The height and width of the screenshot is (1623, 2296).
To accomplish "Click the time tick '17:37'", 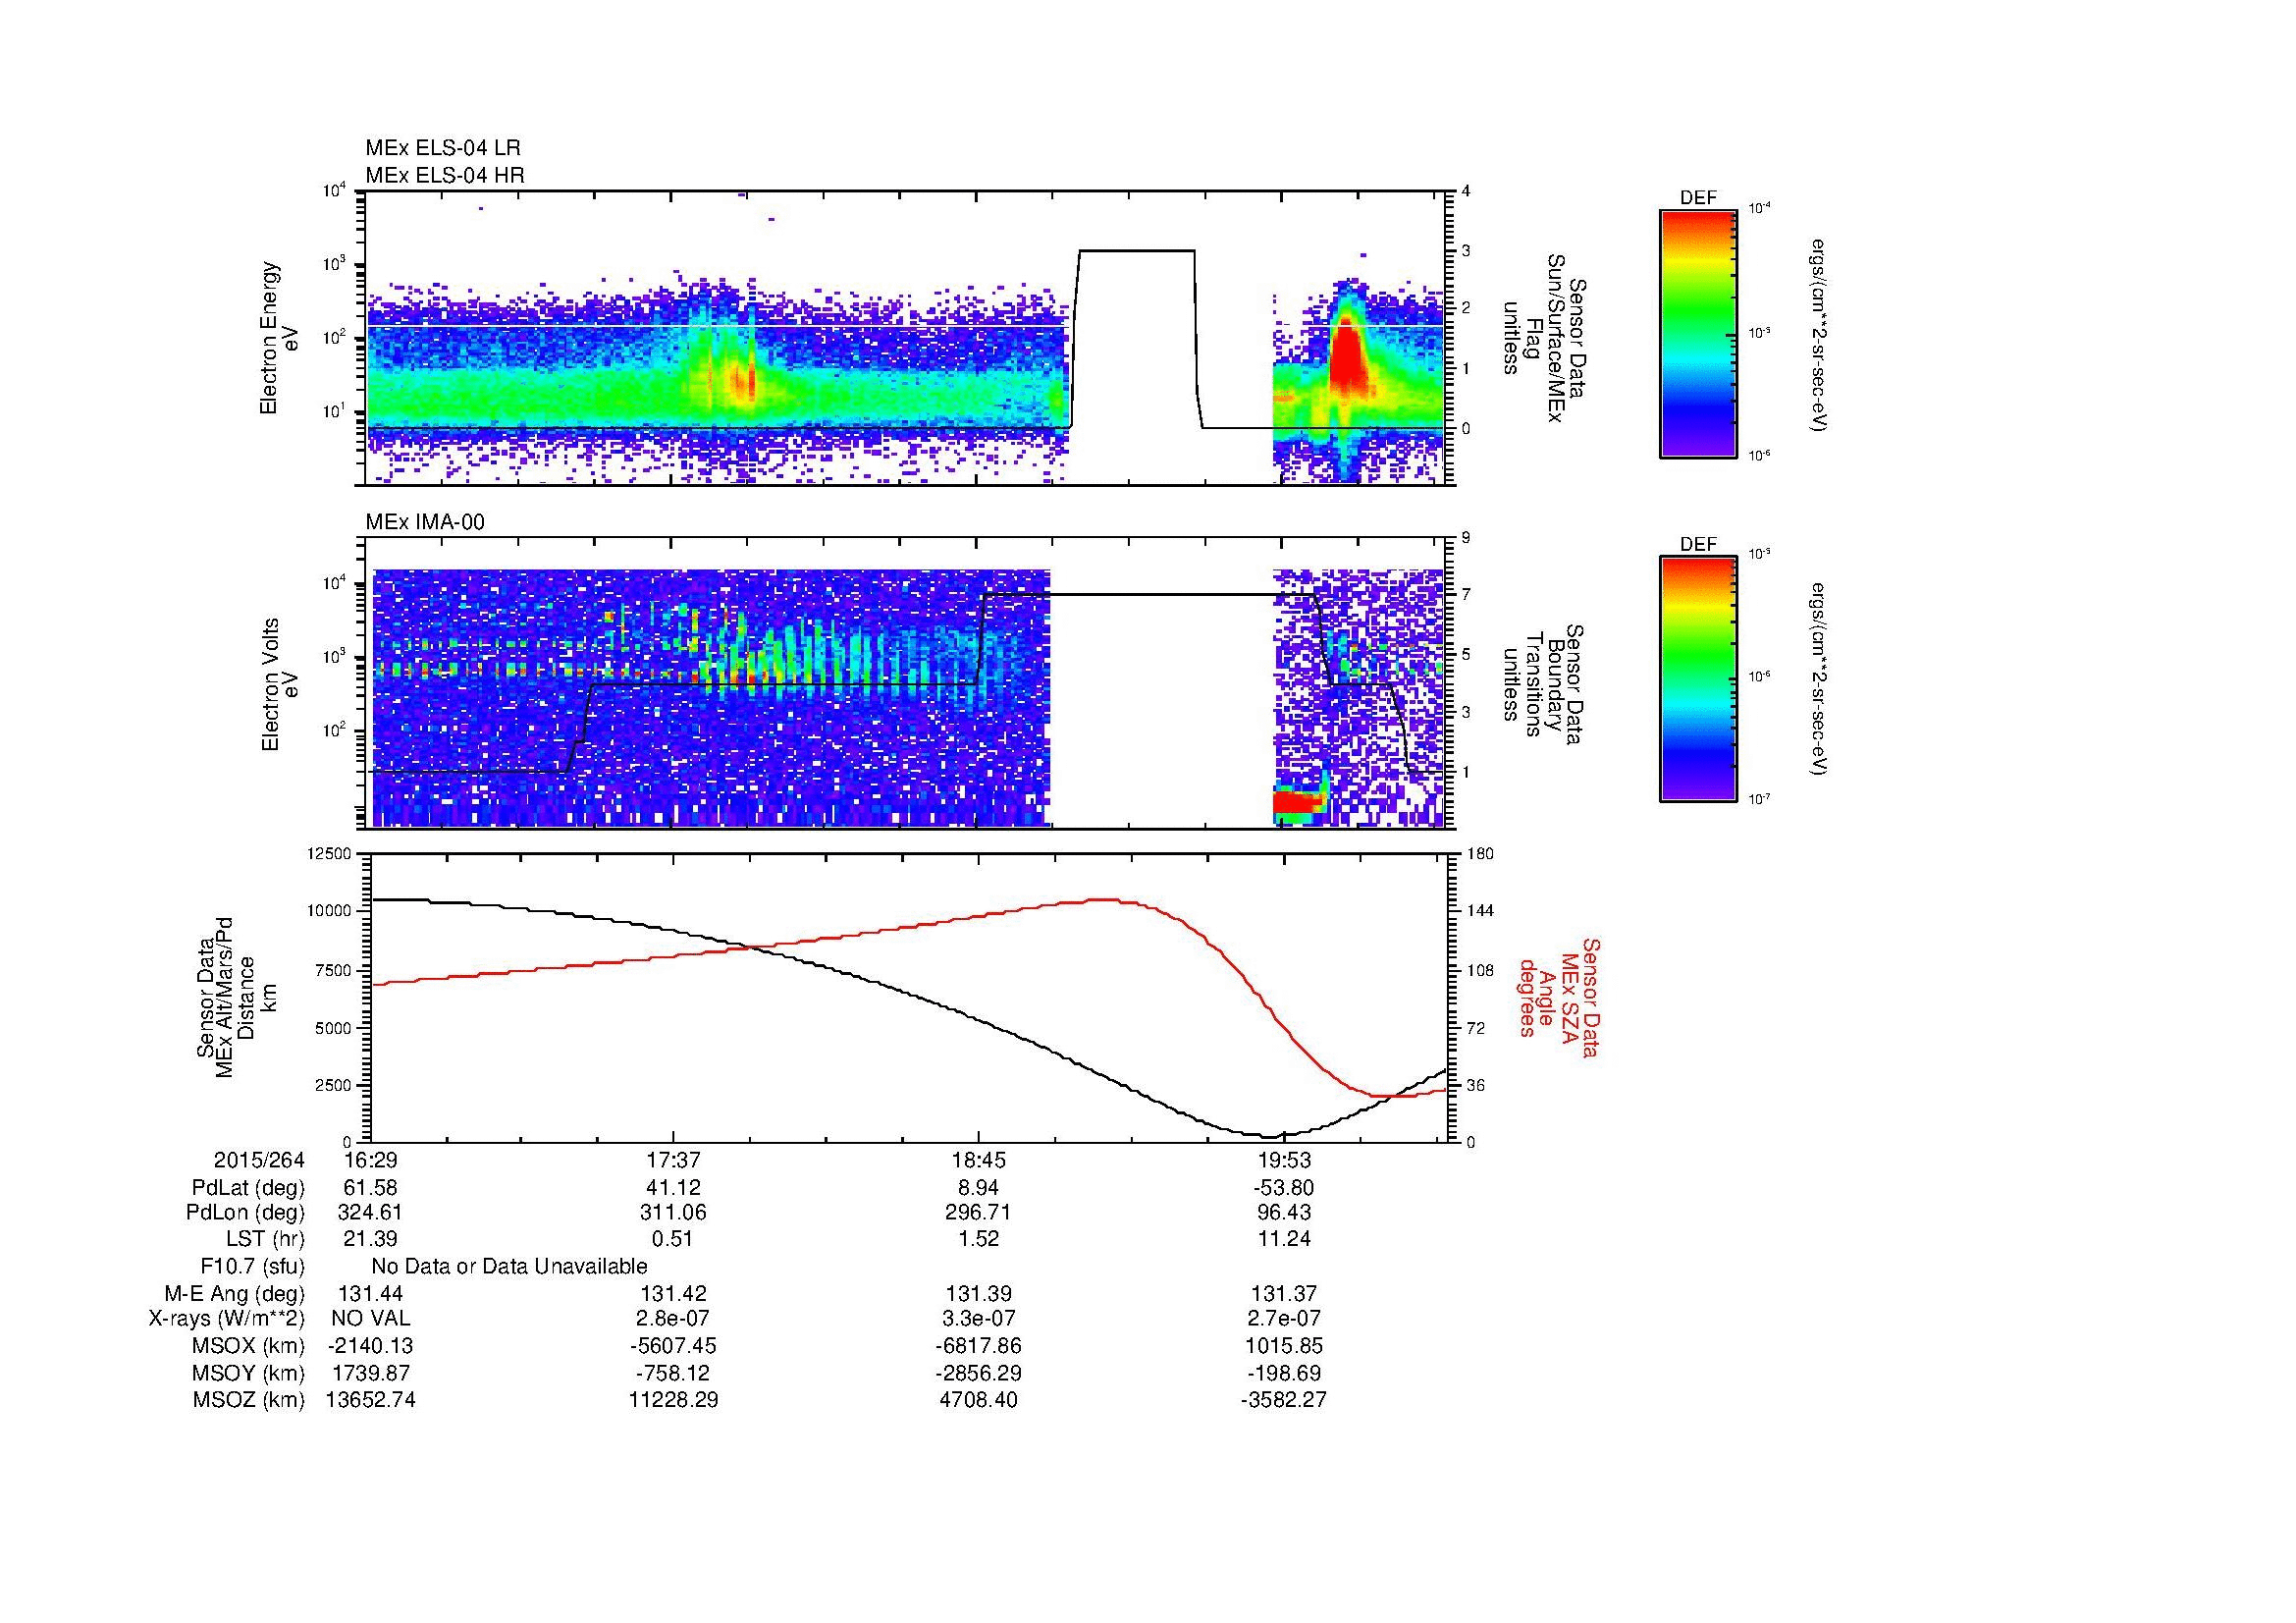I will coord(674,1160).
